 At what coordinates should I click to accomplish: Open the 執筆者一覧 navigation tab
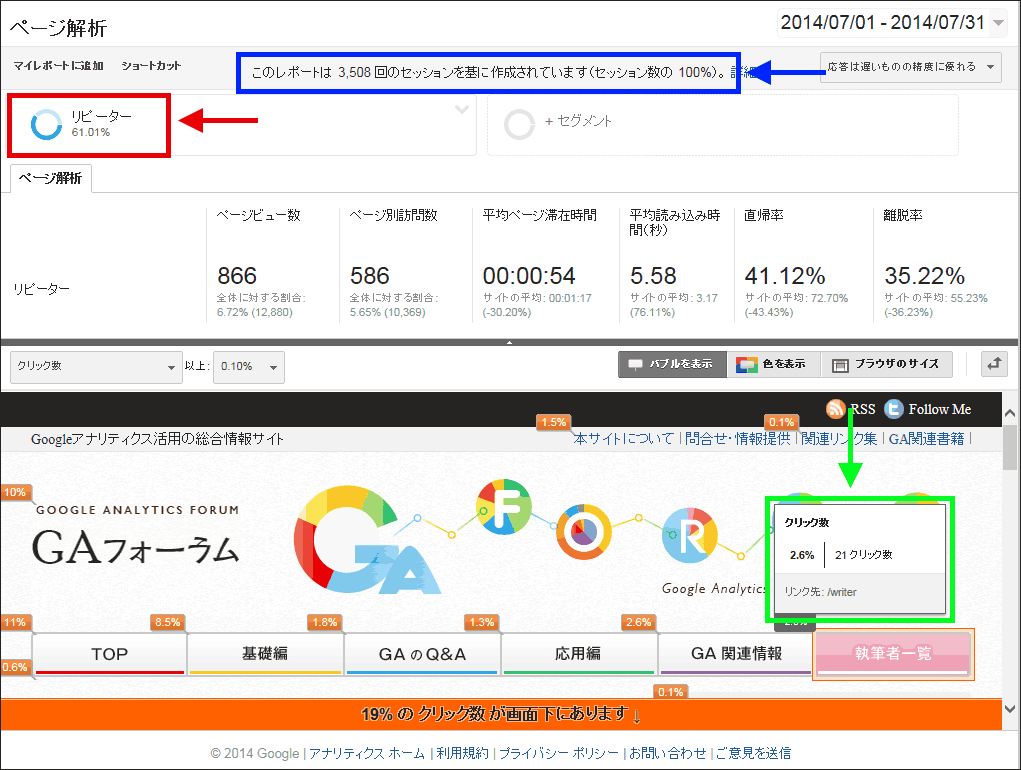click(893, 654)
